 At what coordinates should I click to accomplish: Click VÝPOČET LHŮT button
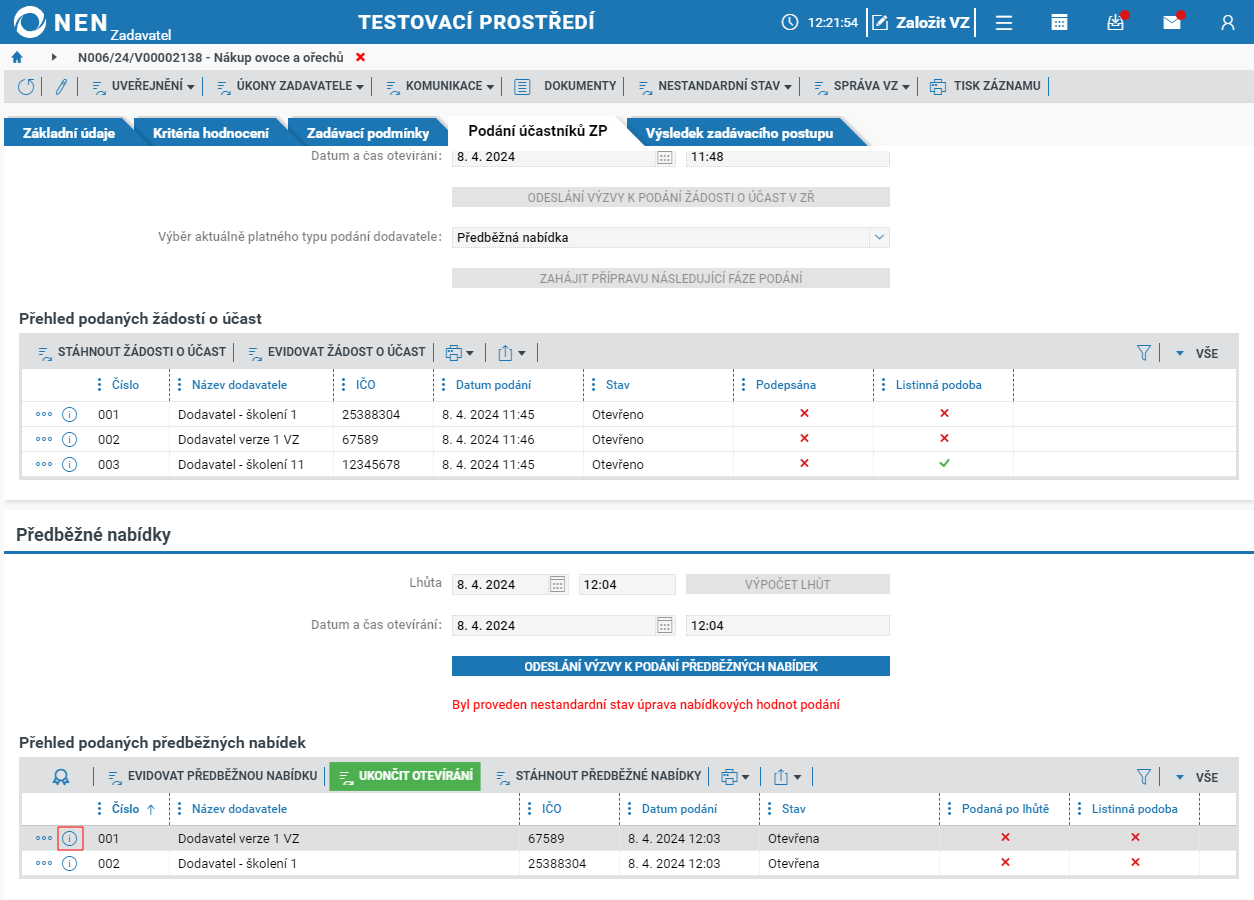[x=787, y=584]
